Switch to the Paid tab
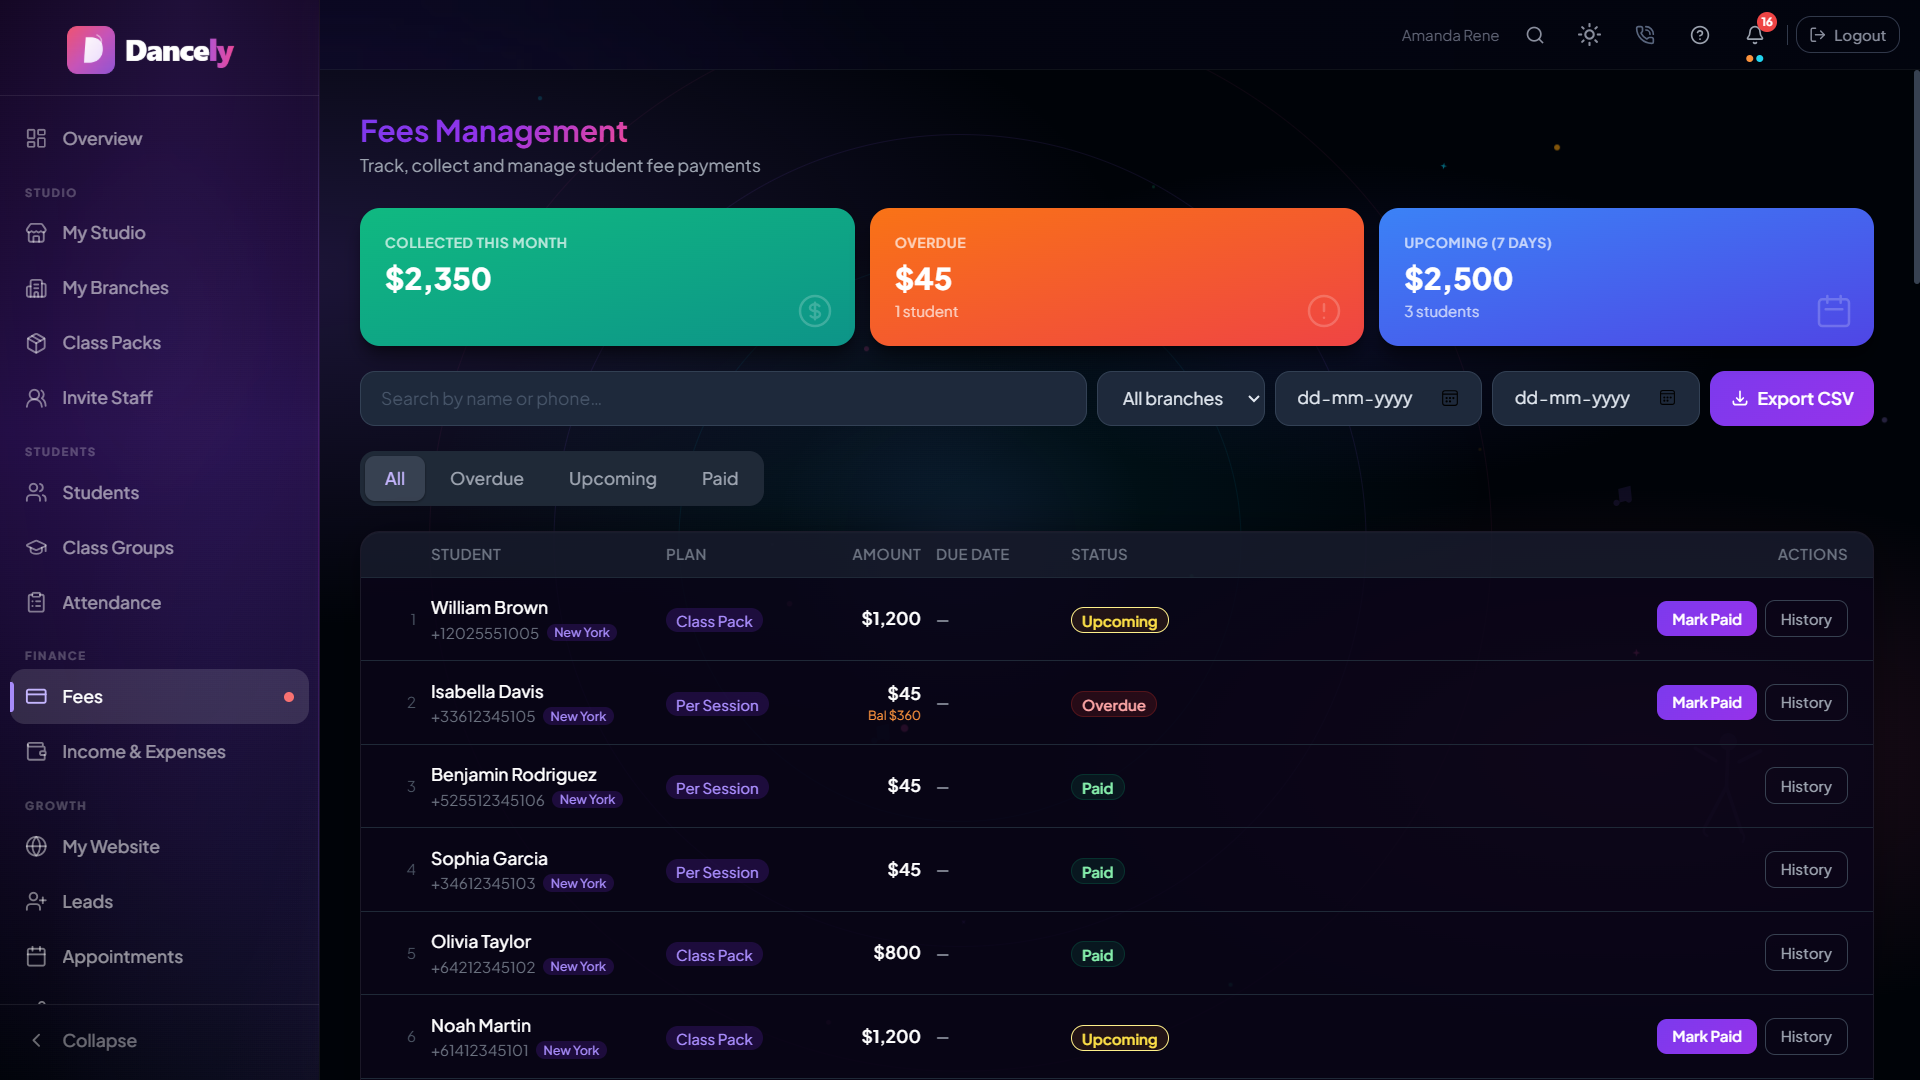 click(x=720, y=478)
